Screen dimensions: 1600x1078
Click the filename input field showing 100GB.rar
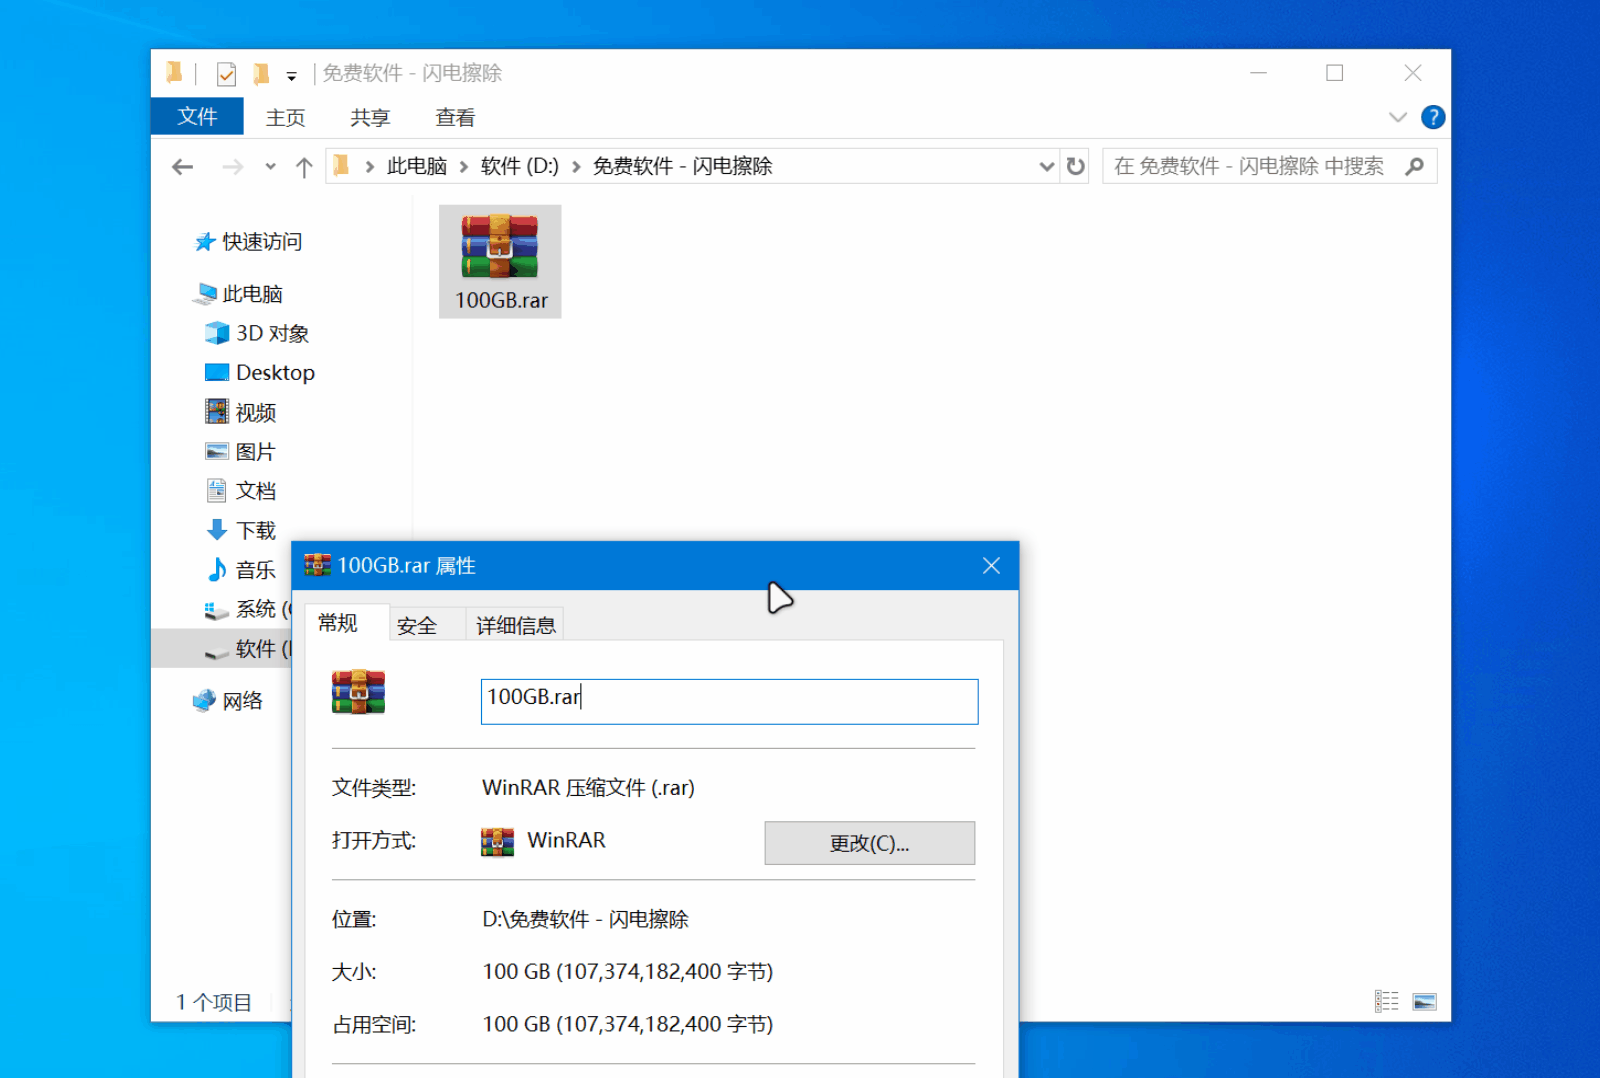coord(728,700)
